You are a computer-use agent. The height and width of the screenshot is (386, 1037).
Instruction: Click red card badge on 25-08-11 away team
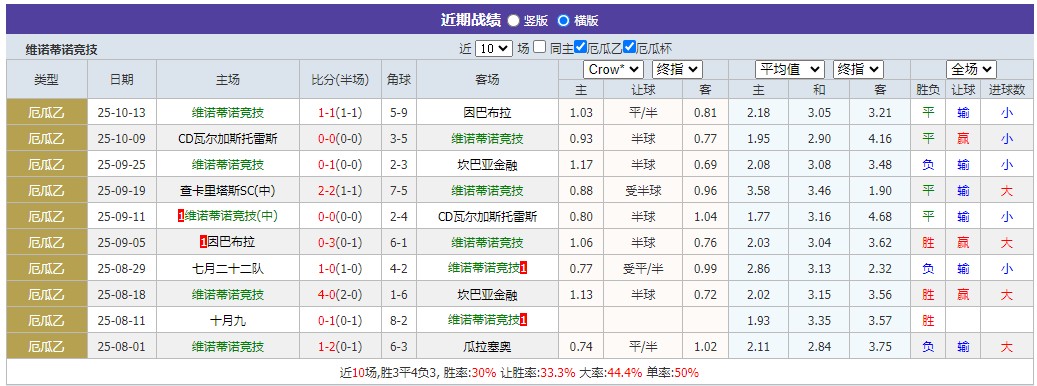(x=524, y=321)
